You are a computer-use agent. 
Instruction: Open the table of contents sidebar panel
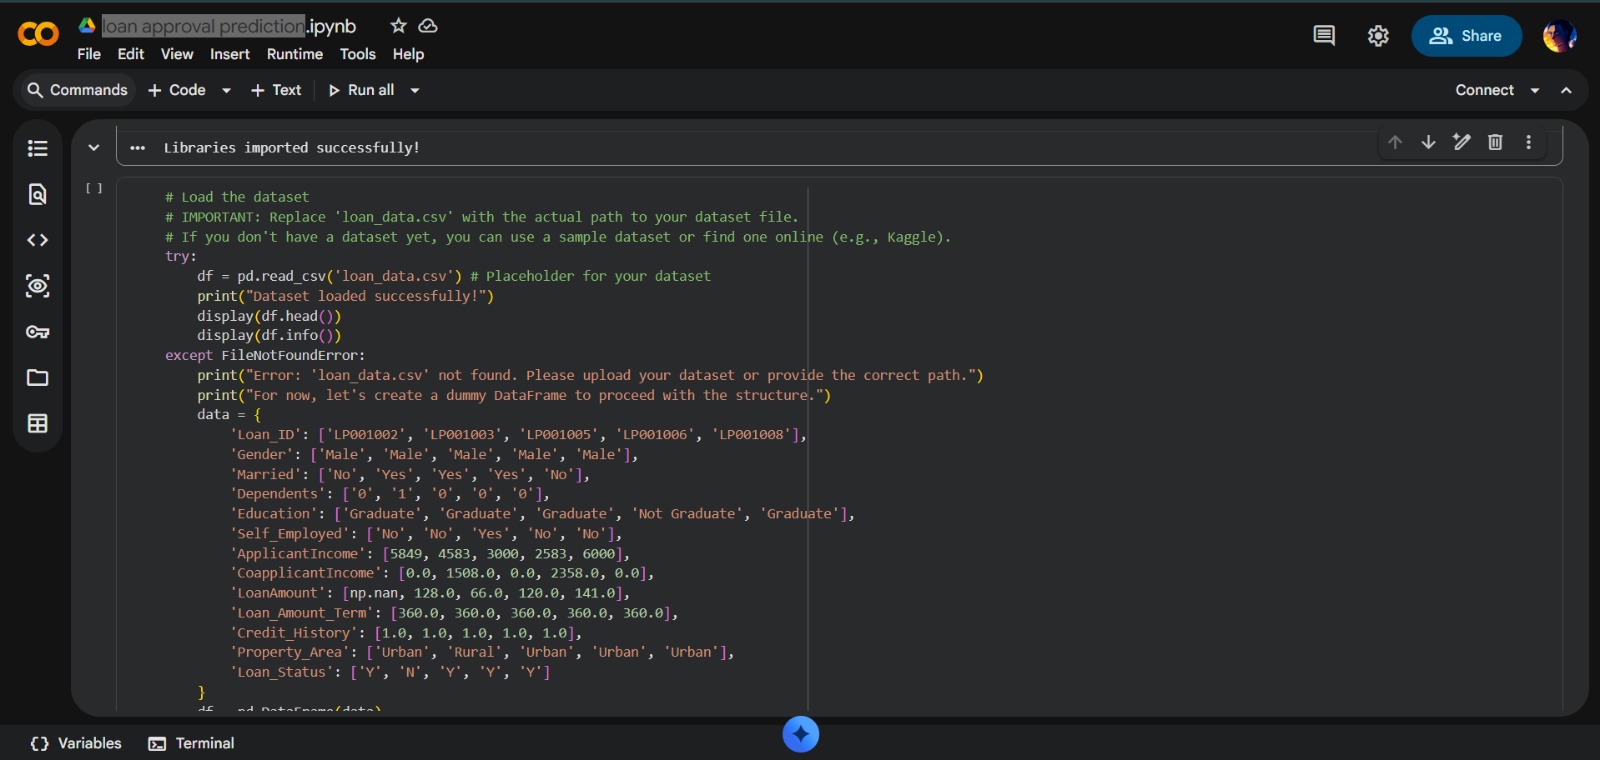pyautogui.click(x=37, y=148)
